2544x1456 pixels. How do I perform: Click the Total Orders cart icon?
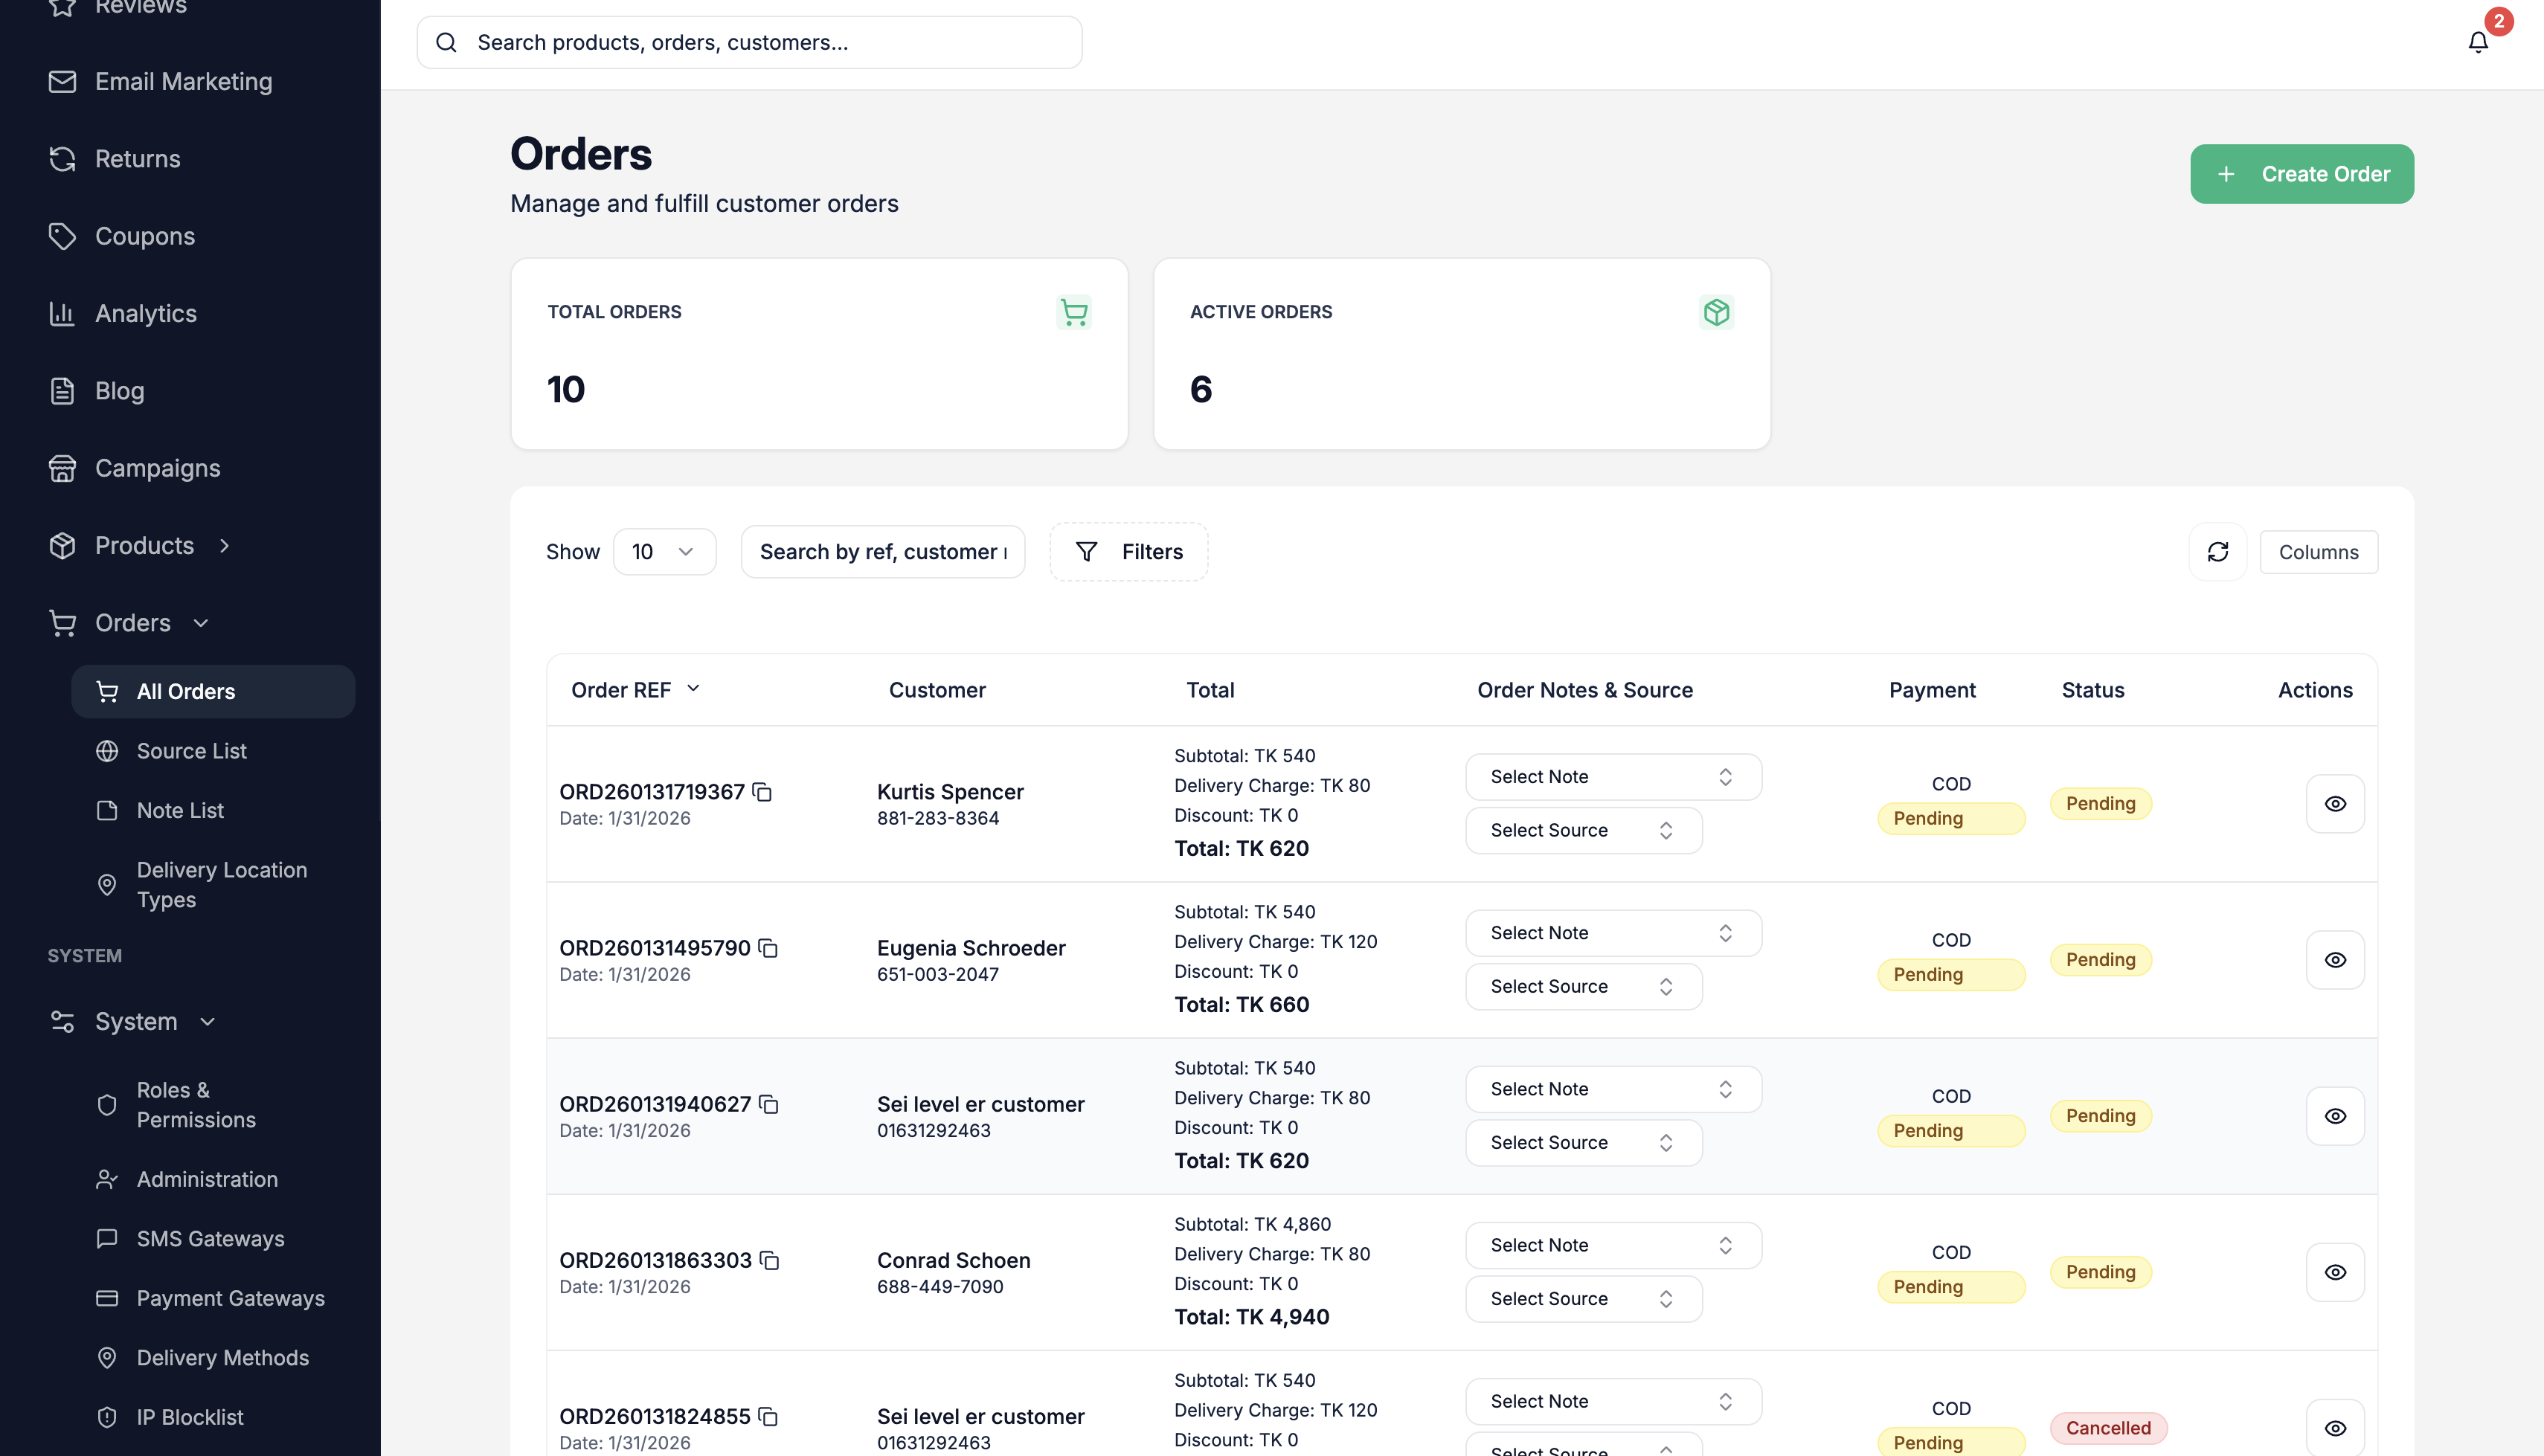1073,312
